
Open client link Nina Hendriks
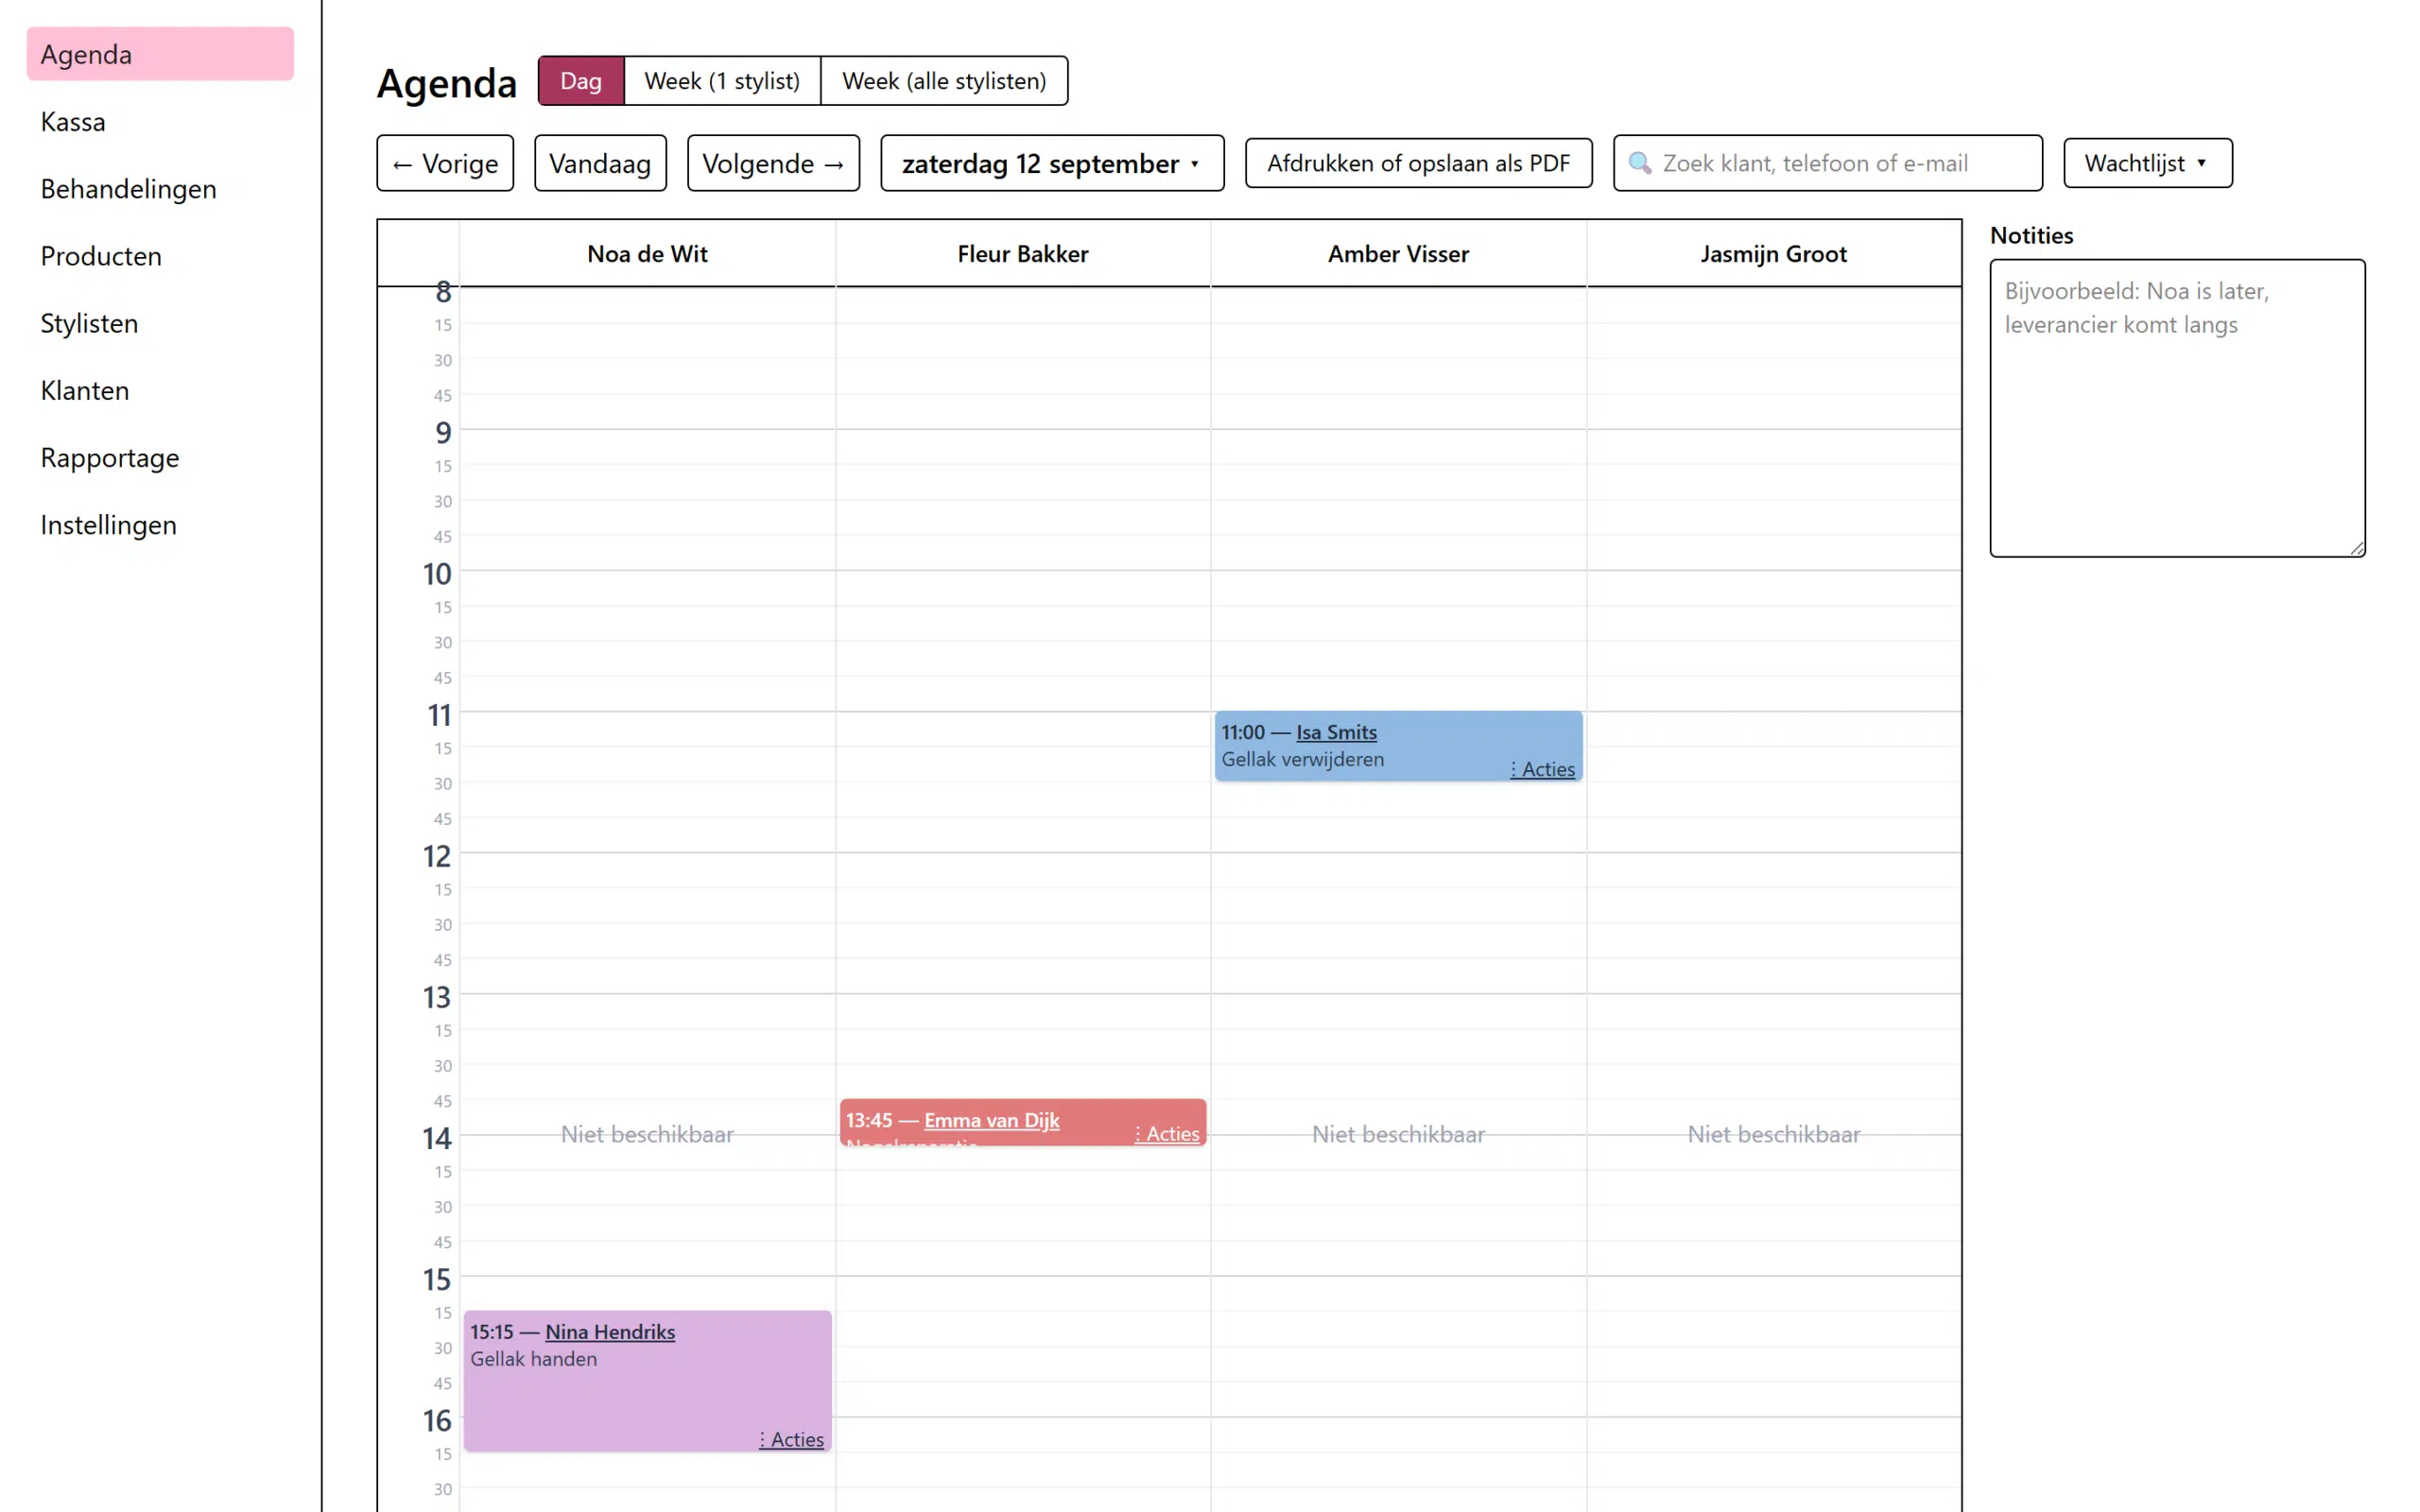610,1332
